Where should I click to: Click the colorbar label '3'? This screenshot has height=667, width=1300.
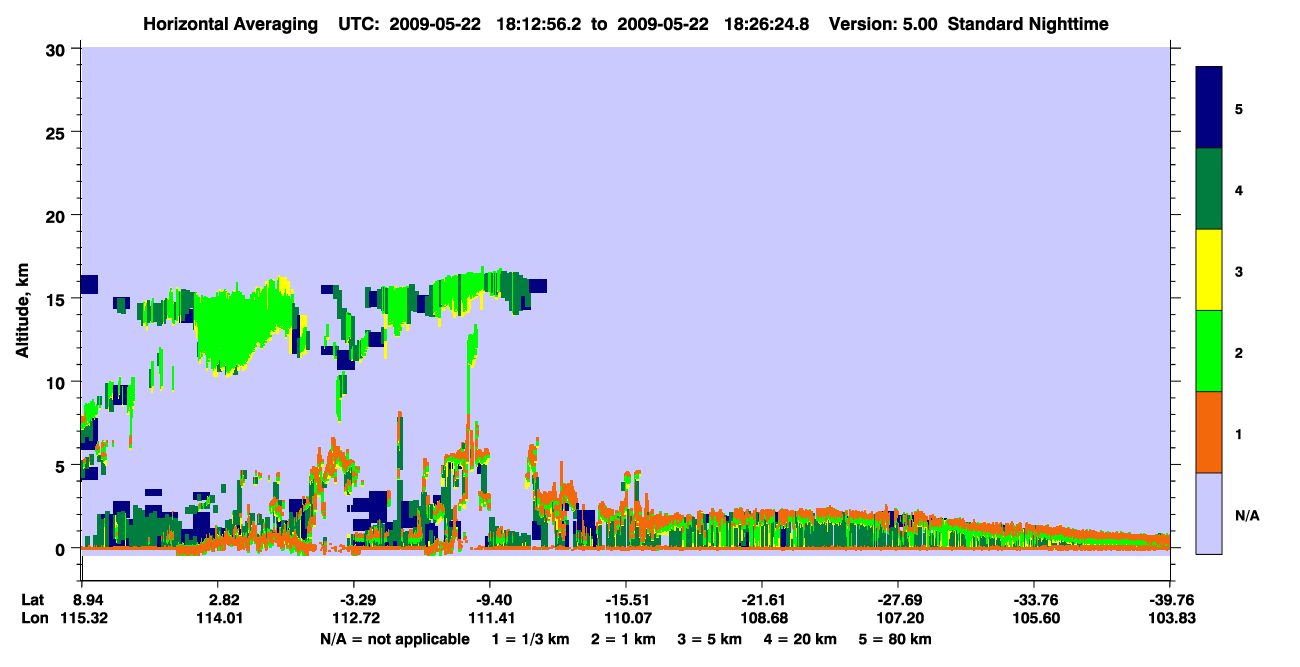[1239, 270]
